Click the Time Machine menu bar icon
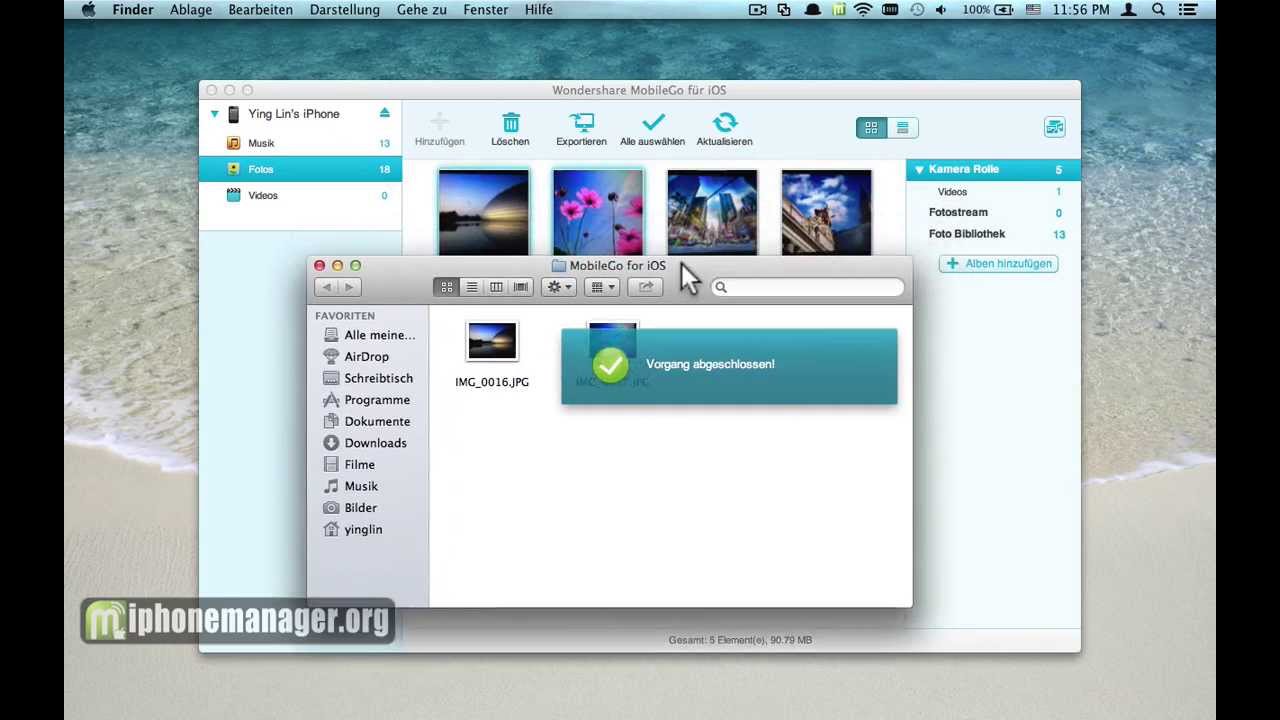This screenshot has height=720, width=1280. click(917, 10)
